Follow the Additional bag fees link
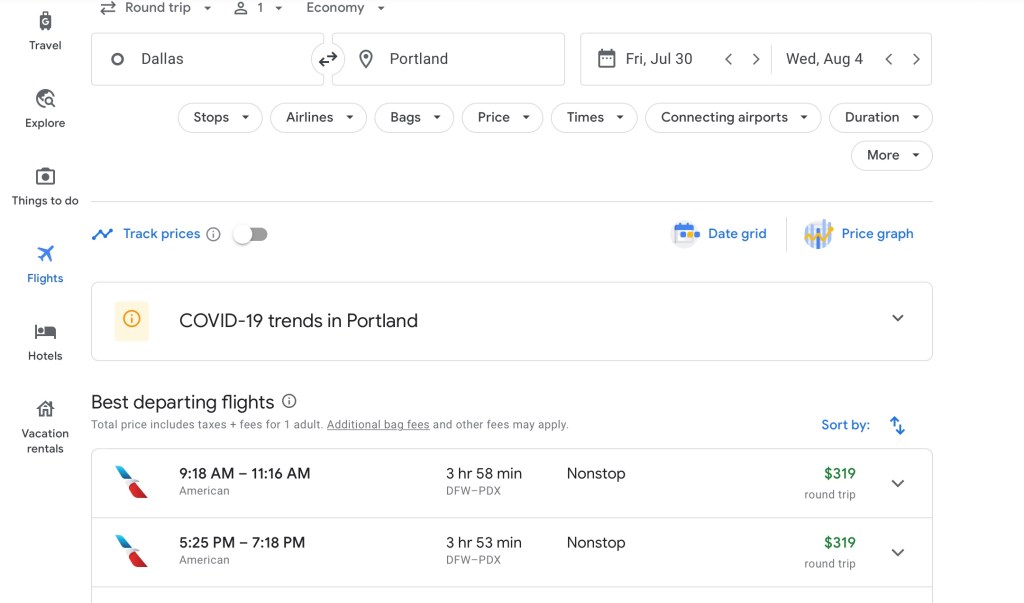Viewport: 1024px width, 603px height. tap(378, 425)
